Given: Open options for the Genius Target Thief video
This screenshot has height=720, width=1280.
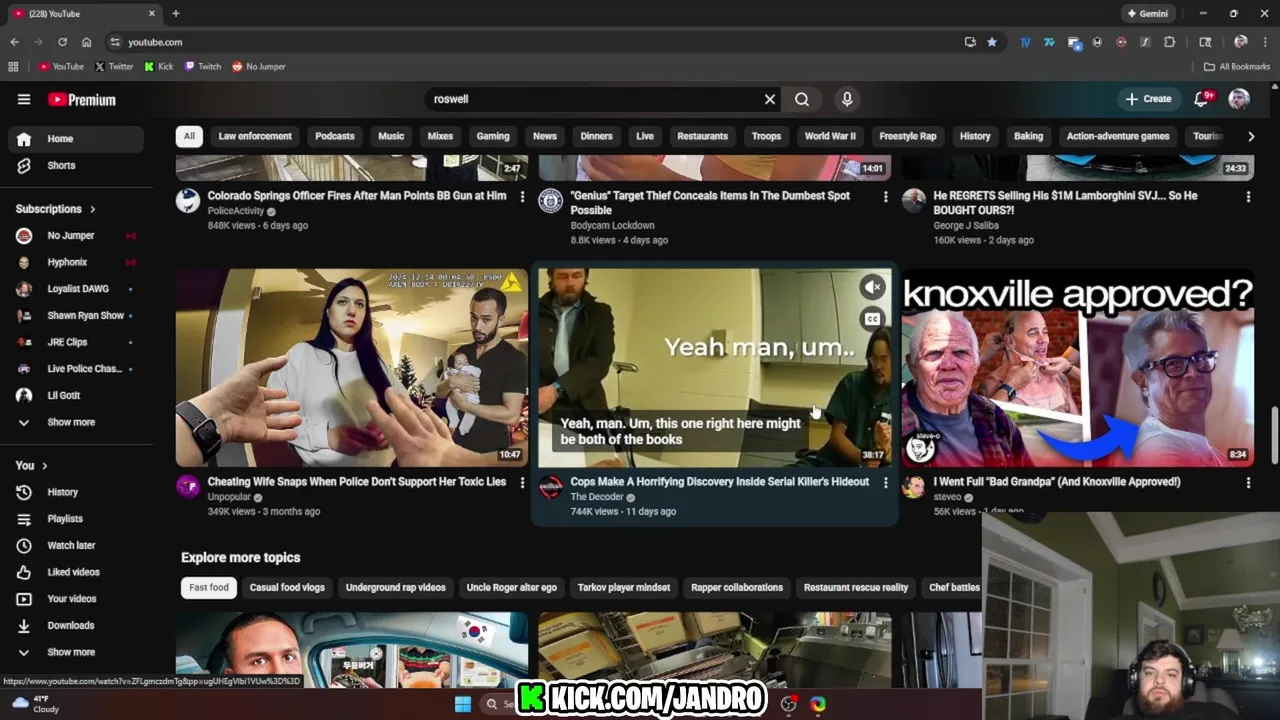Looking at the screenshot, I should 885,197.
